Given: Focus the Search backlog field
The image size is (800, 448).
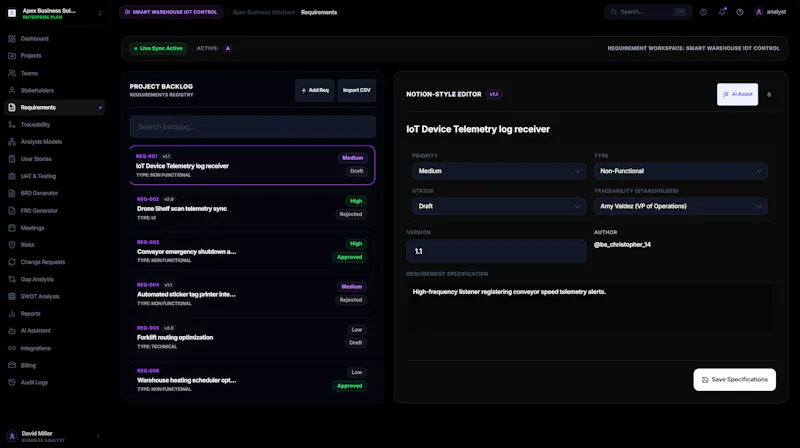Looking at the screenshot, I should pos(253,127).
